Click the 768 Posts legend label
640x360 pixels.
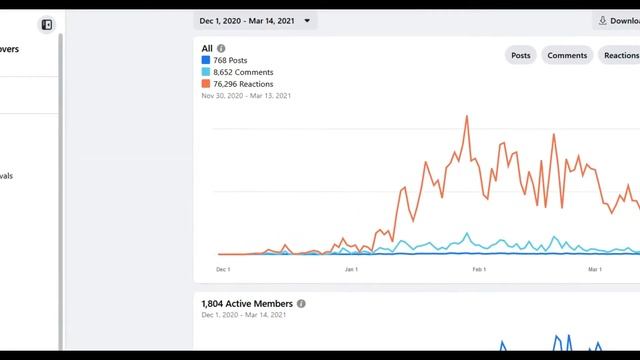pyautogui.click(x=230, y=60)
